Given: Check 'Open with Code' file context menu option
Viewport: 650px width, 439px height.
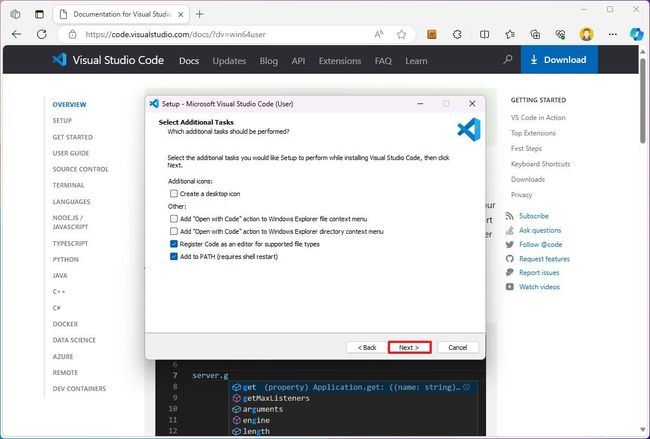Looking at the screenshot, I should click(174, 218).
